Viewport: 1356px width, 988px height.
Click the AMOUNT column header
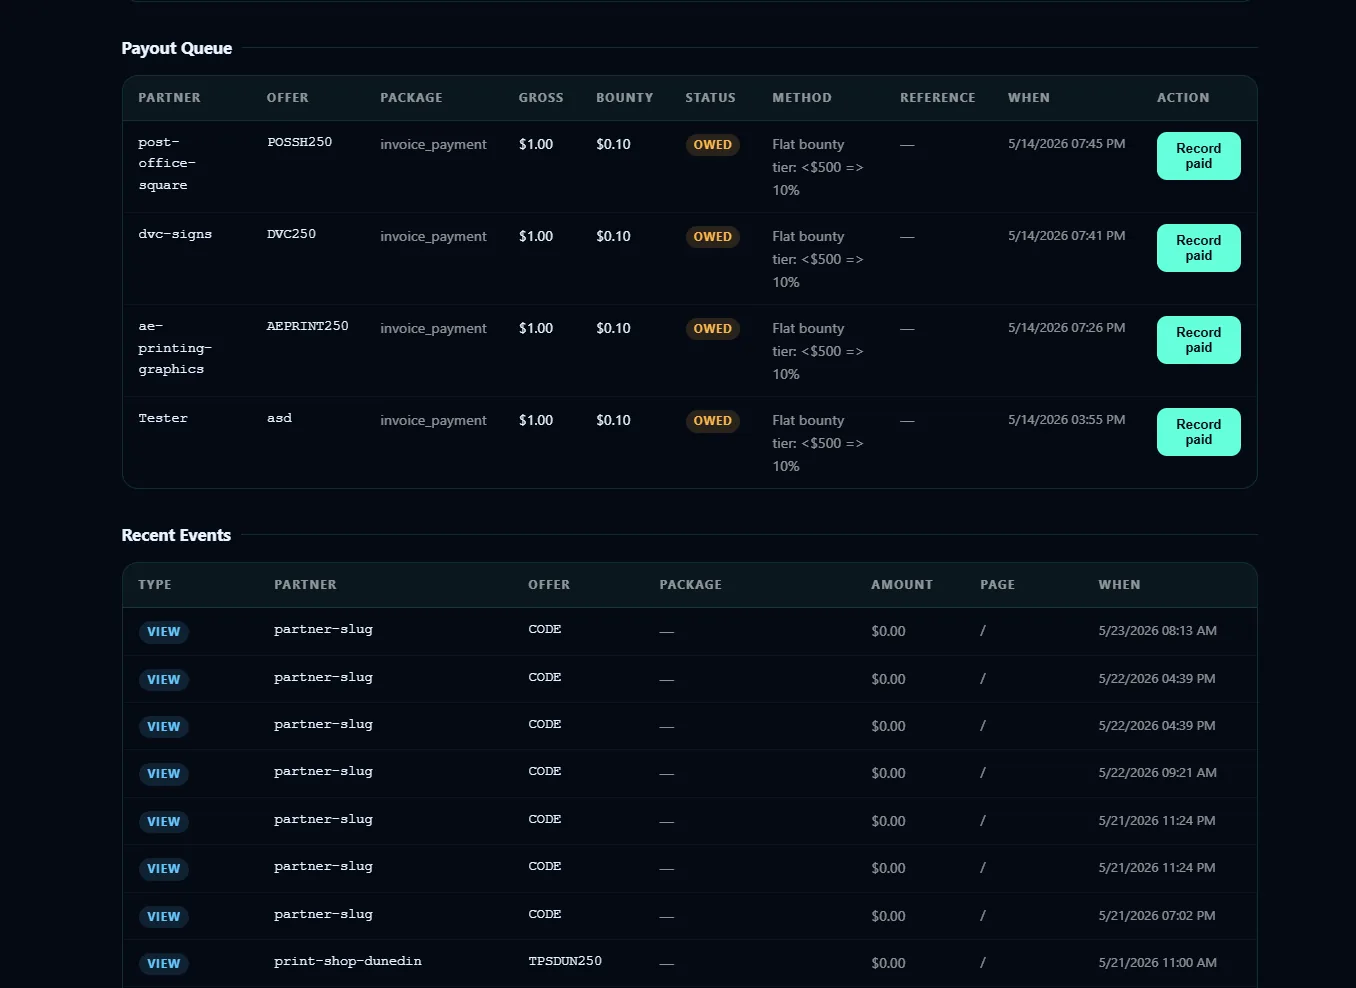point(902,585)
